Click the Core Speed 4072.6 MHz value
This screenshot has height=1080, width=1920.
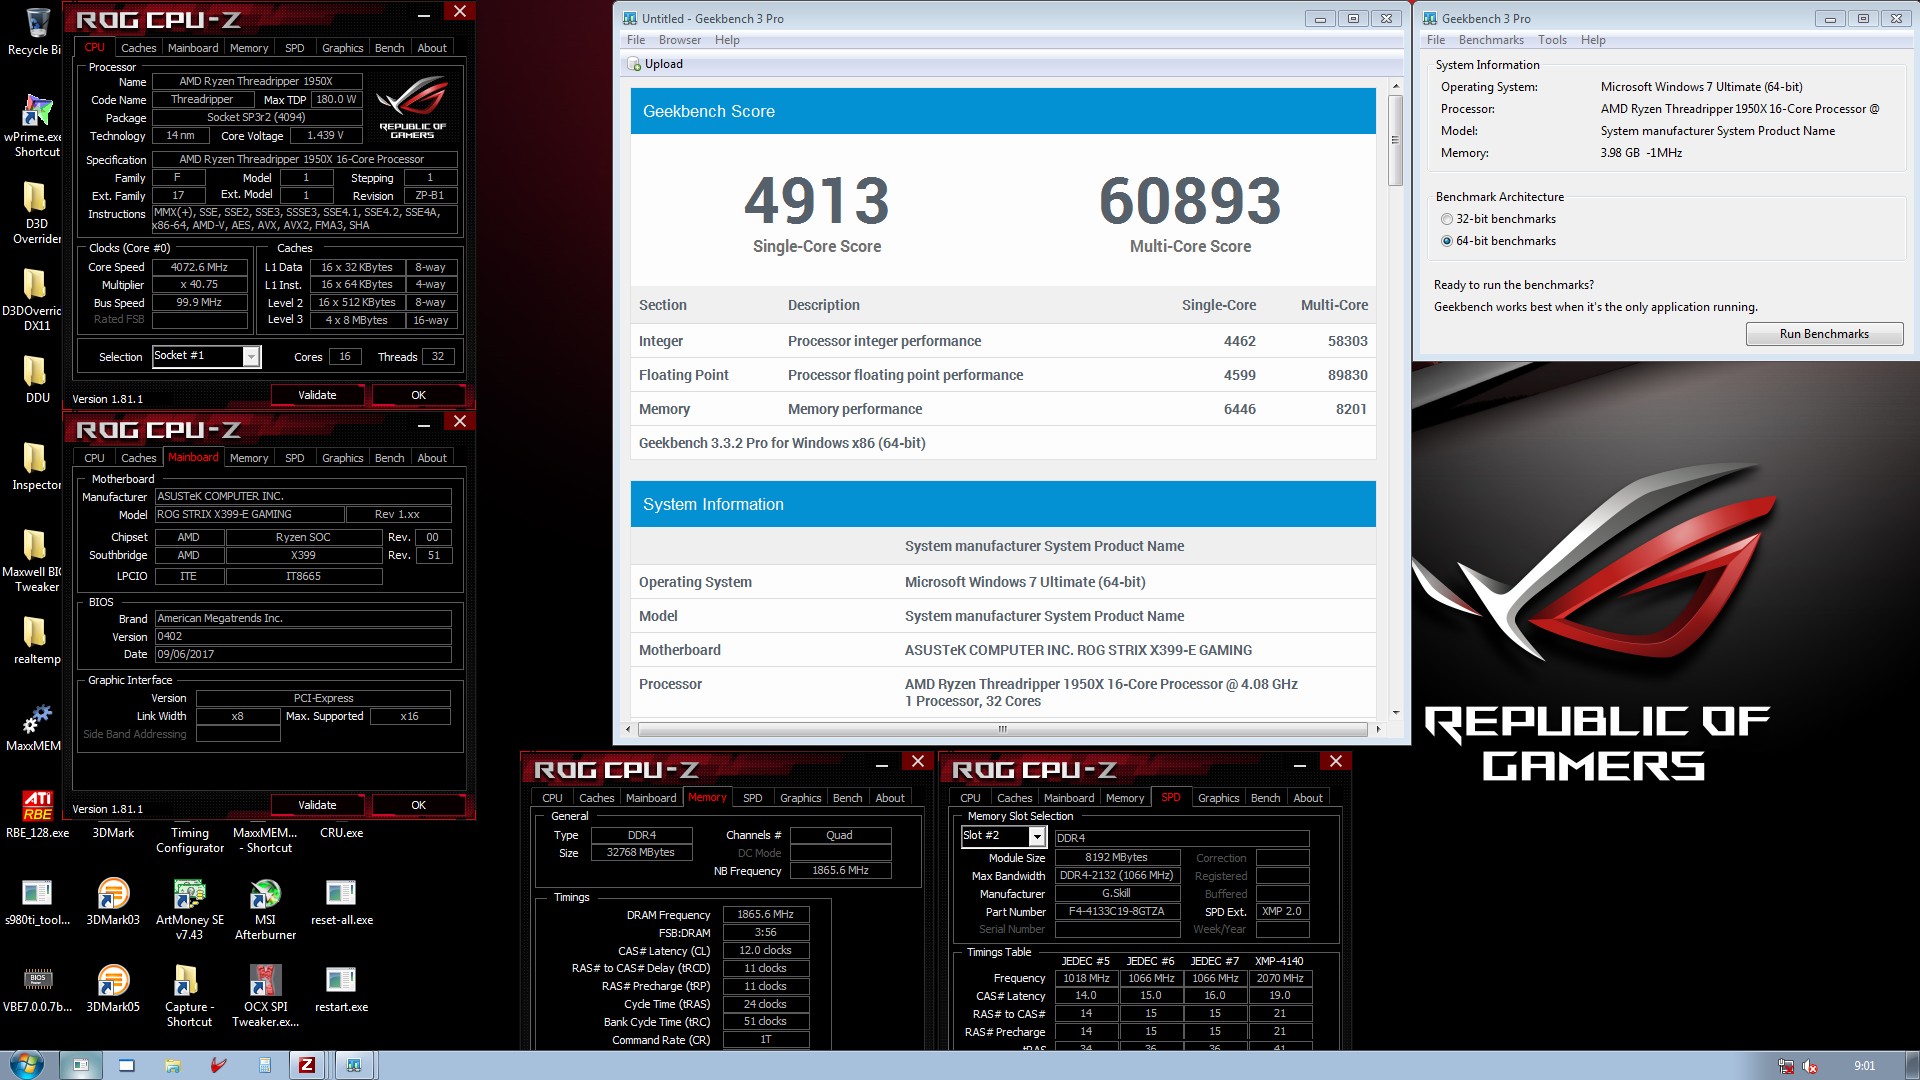pos(199,267)
